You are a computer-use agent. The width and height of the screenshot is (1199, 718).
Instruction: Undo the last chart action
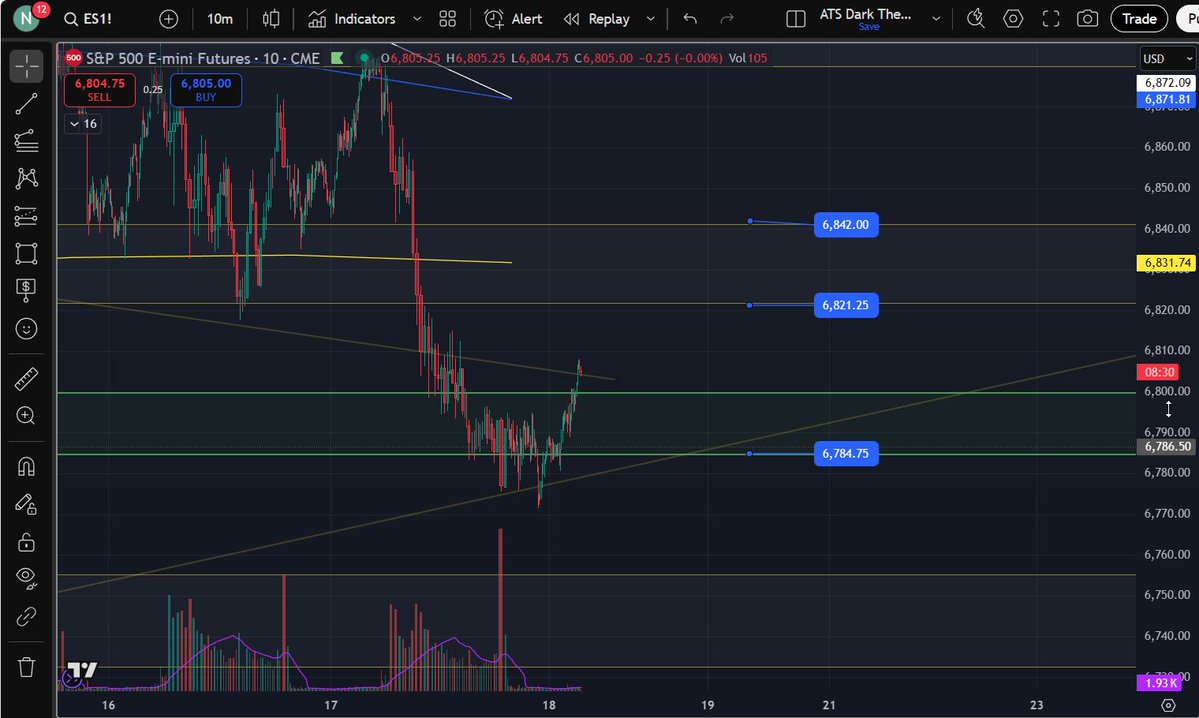coord(690,19)
